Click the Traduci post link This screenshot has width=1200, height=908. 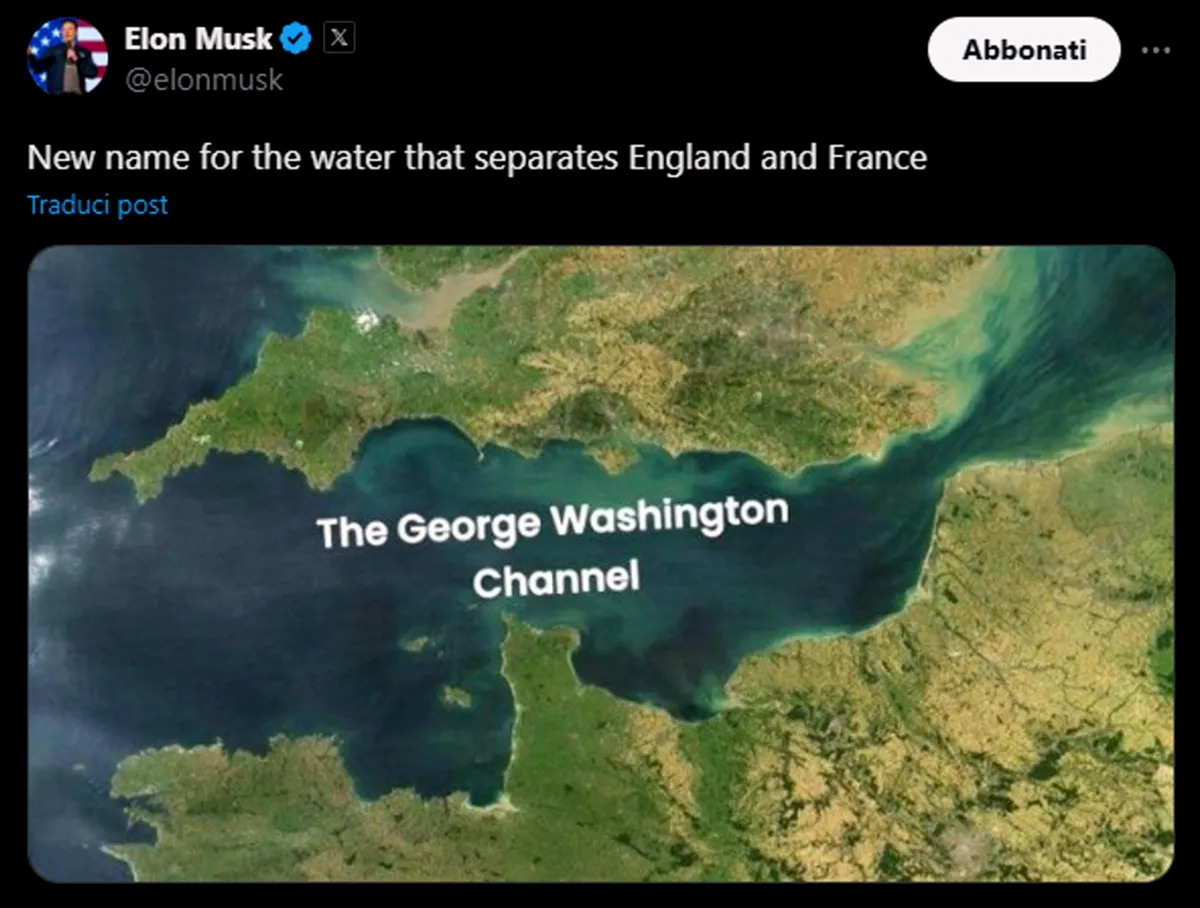coord(97,205)
